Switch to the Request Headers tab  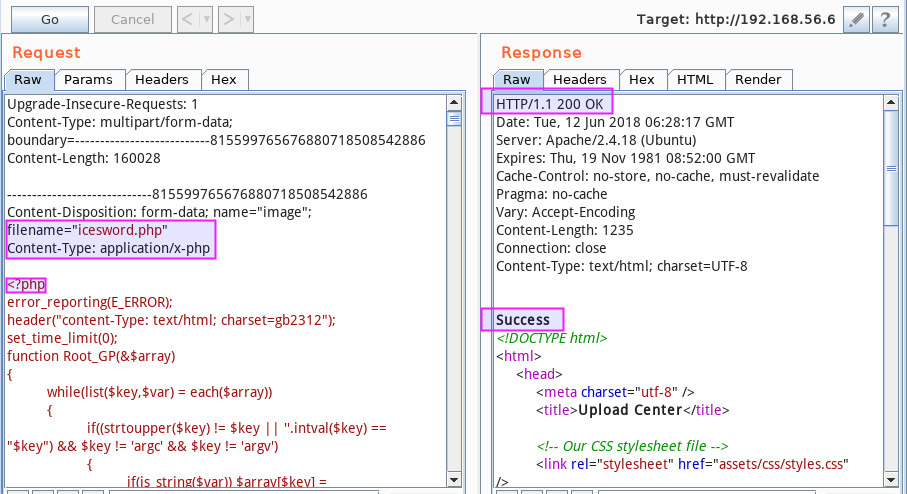point(162,80)
